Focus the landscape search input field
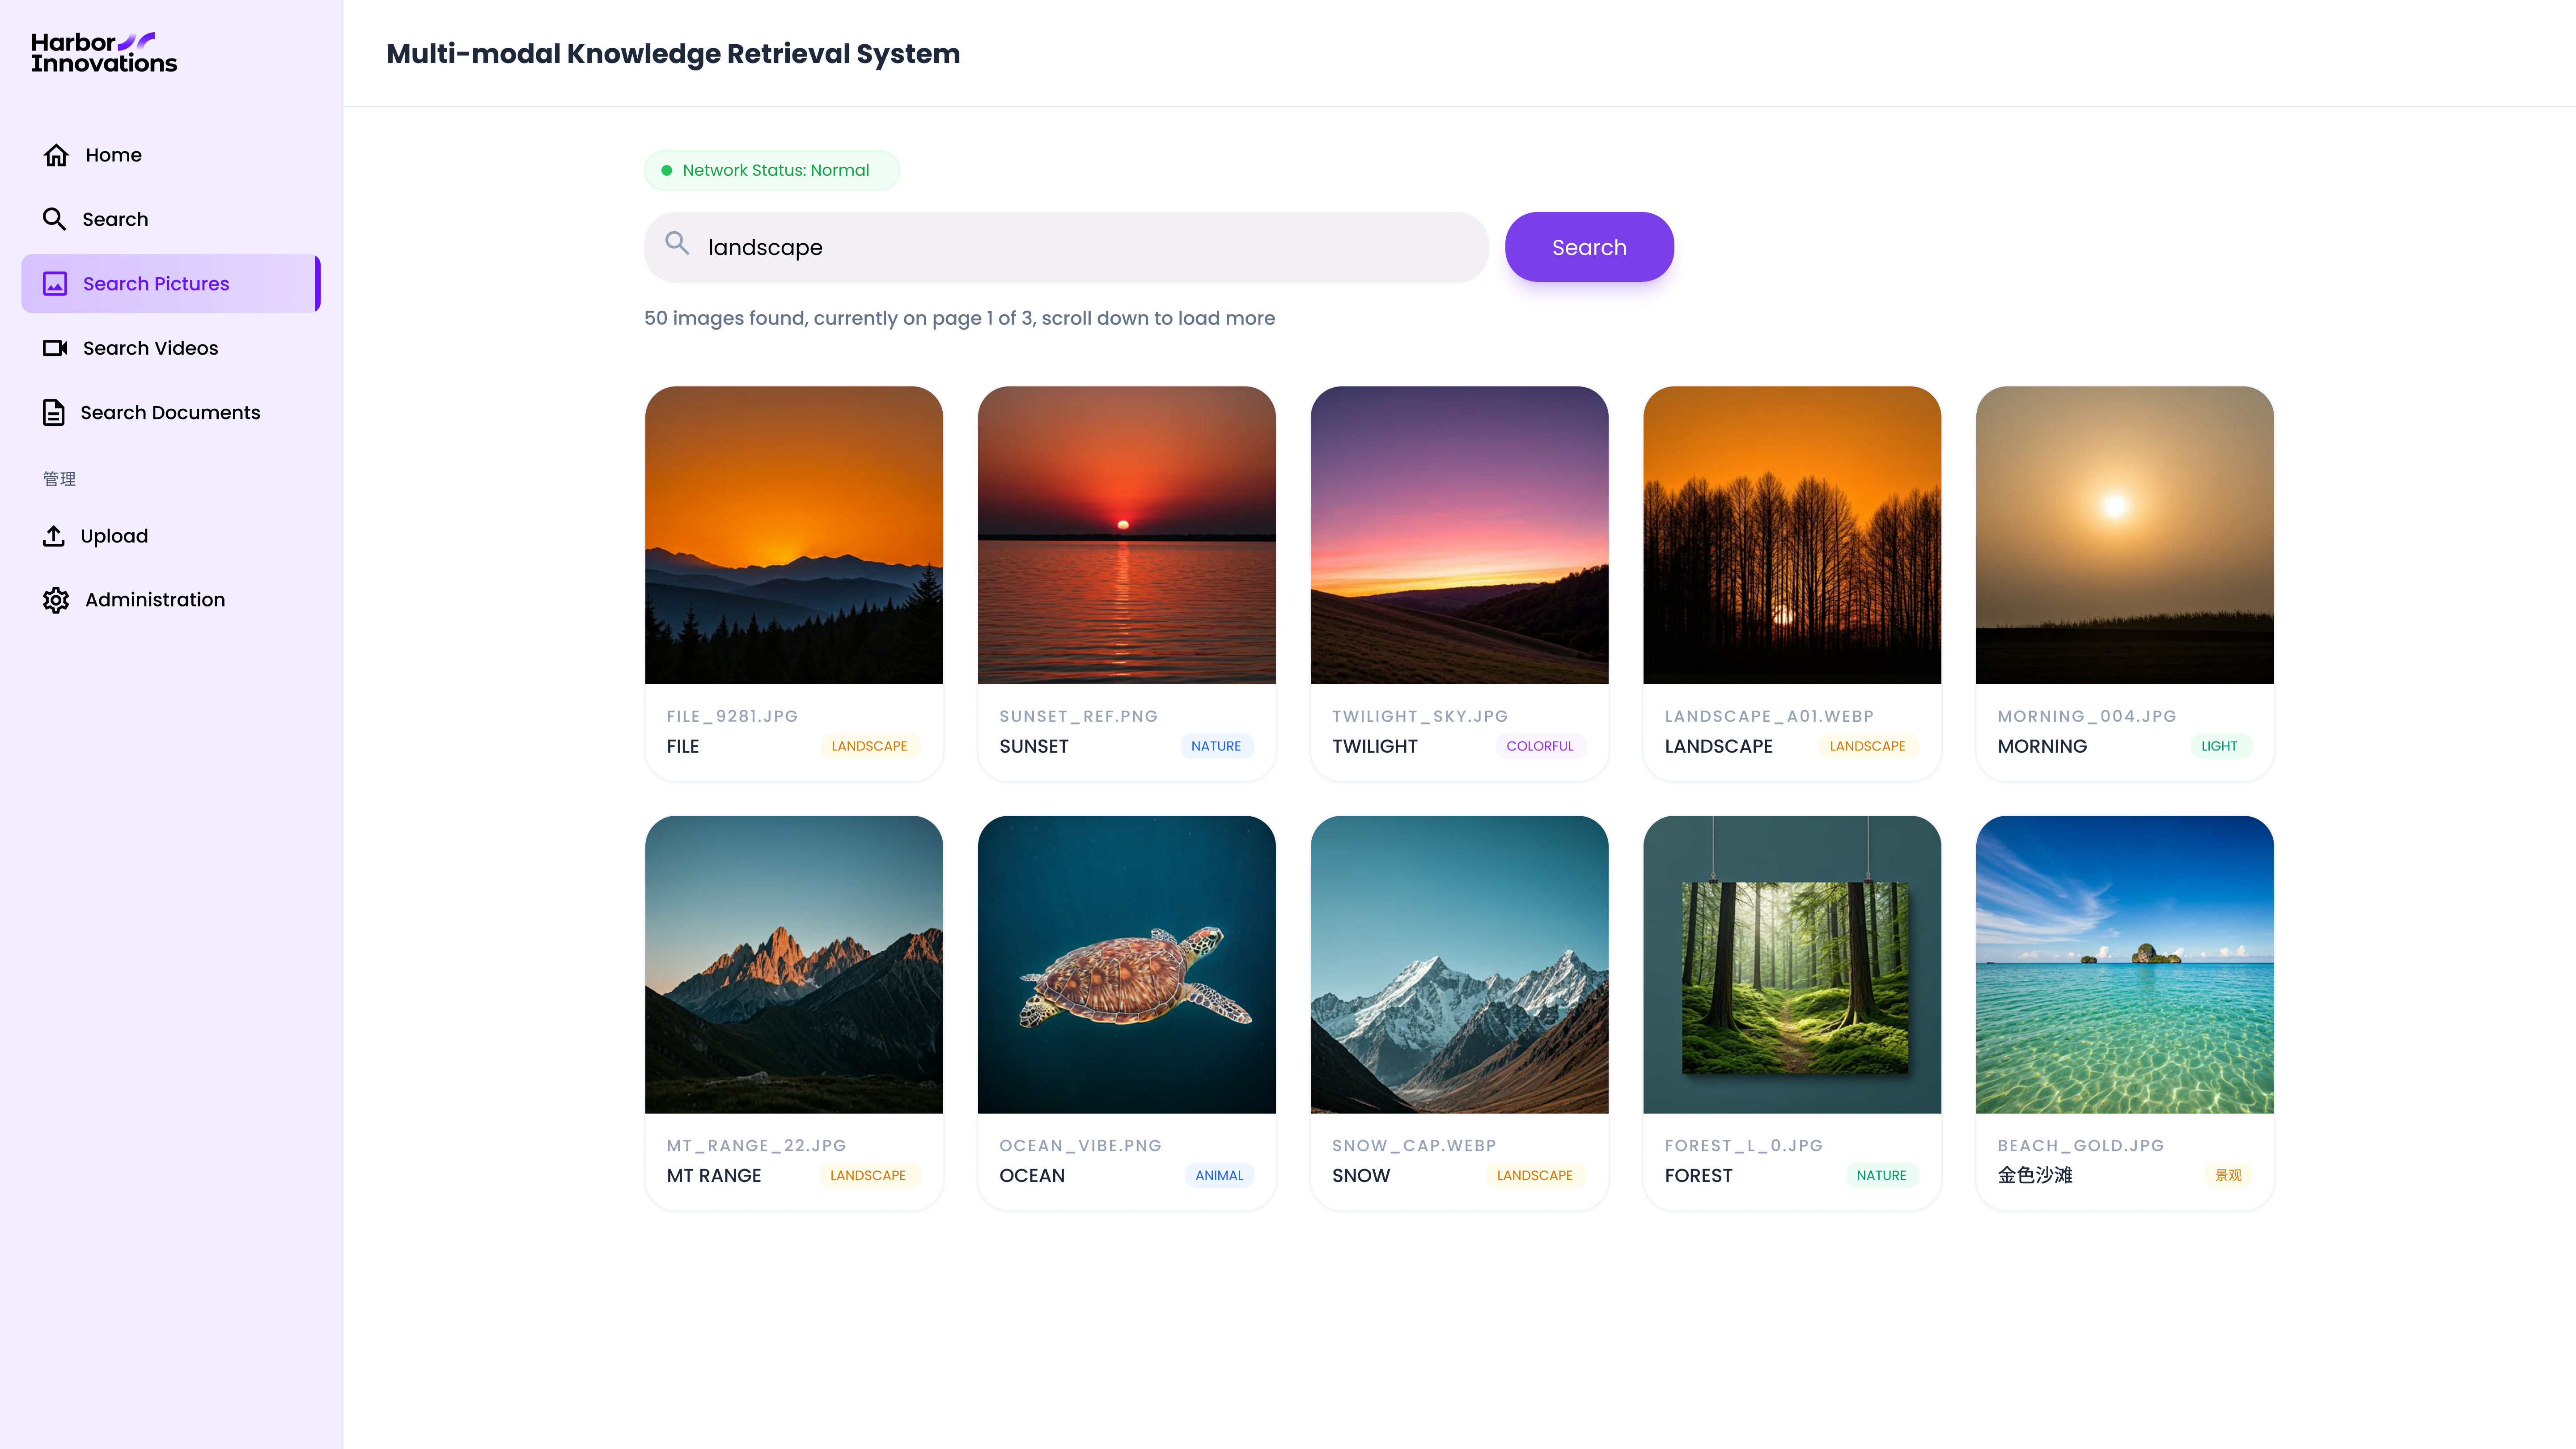Image resolution: width=2576 pixels, height=1449 pixels. point(1066,247)
